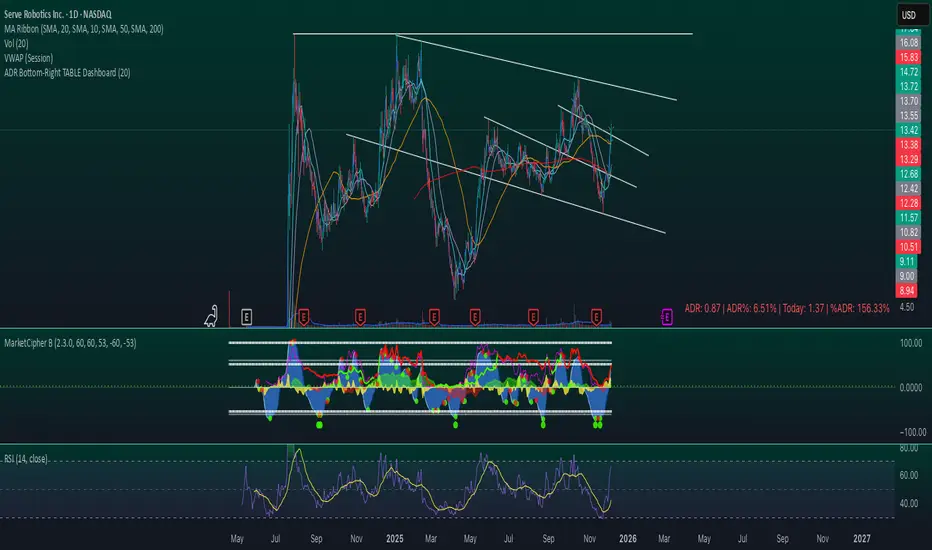Click the red 15.83 price label
The image size is (932, 550).
(908, 57)
